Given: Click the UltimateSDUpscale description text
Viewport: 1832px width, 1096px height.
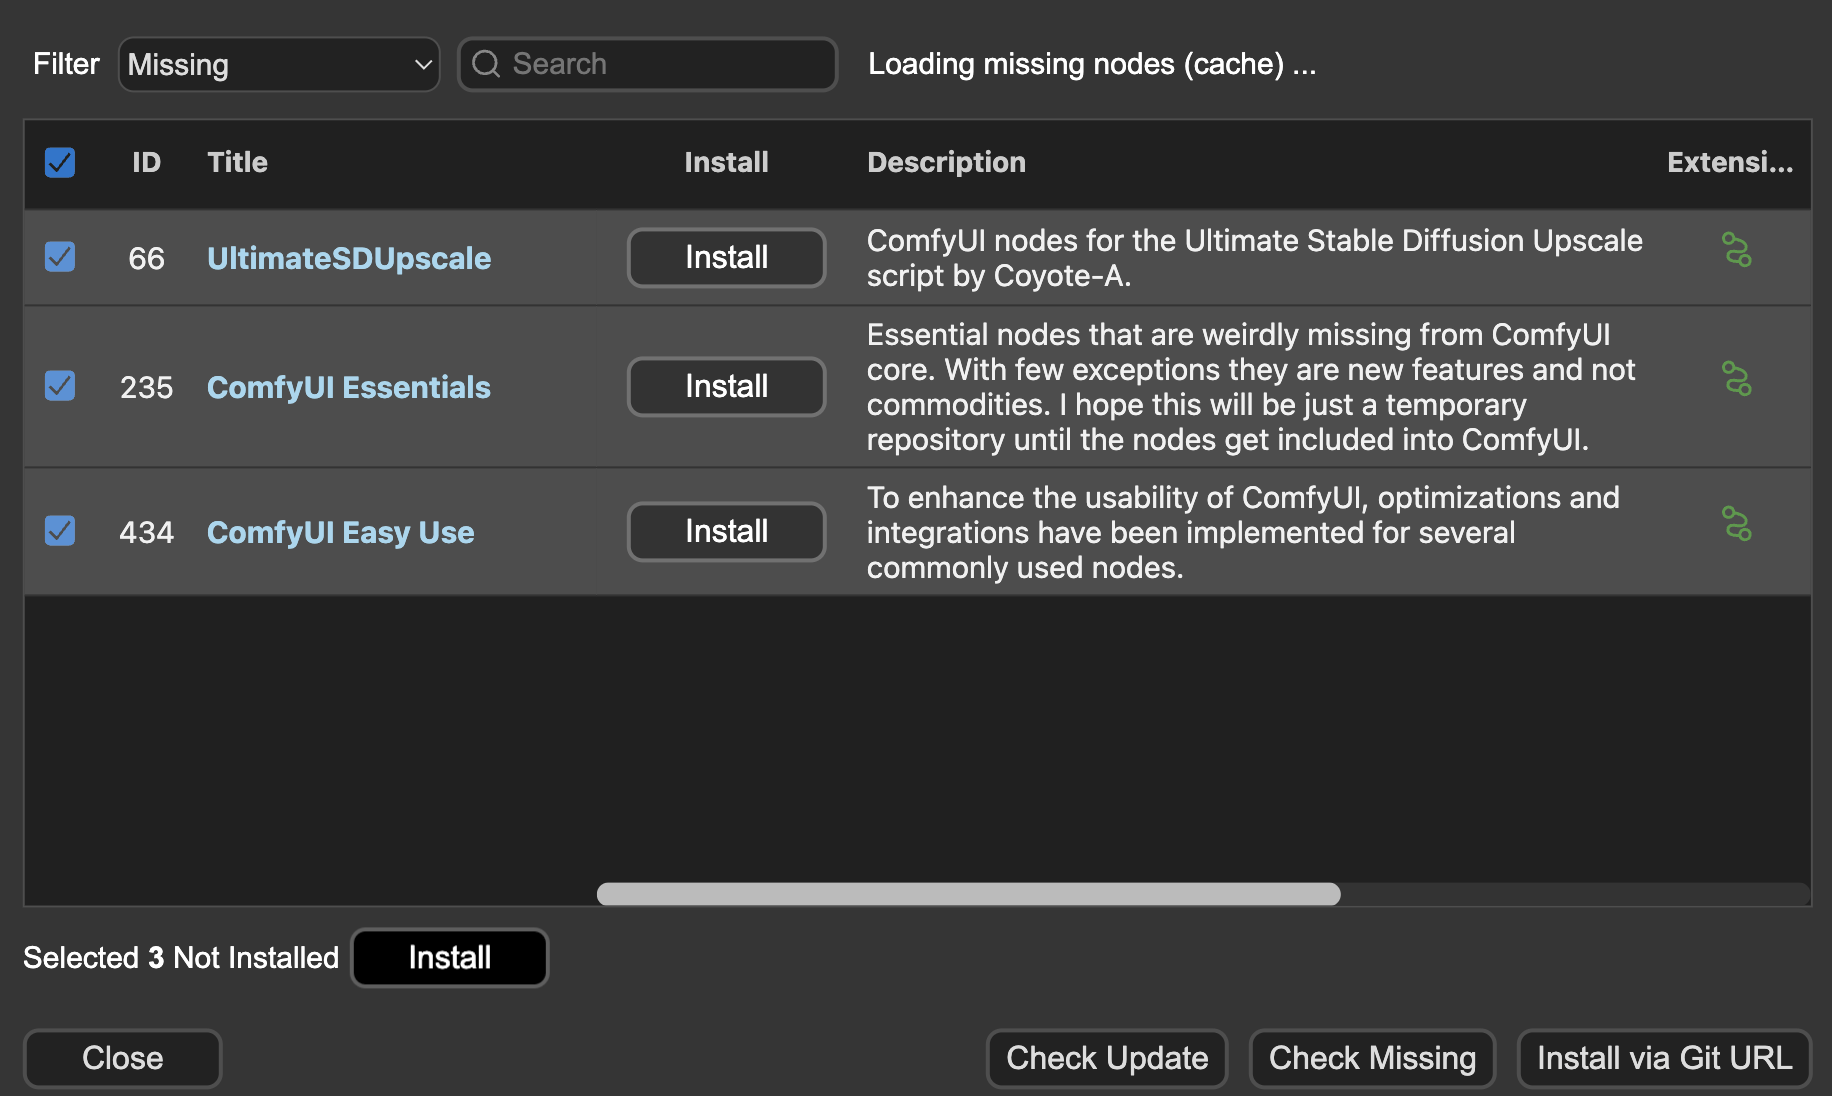Looking at the screenshot, I should (x=1254, y=258).
